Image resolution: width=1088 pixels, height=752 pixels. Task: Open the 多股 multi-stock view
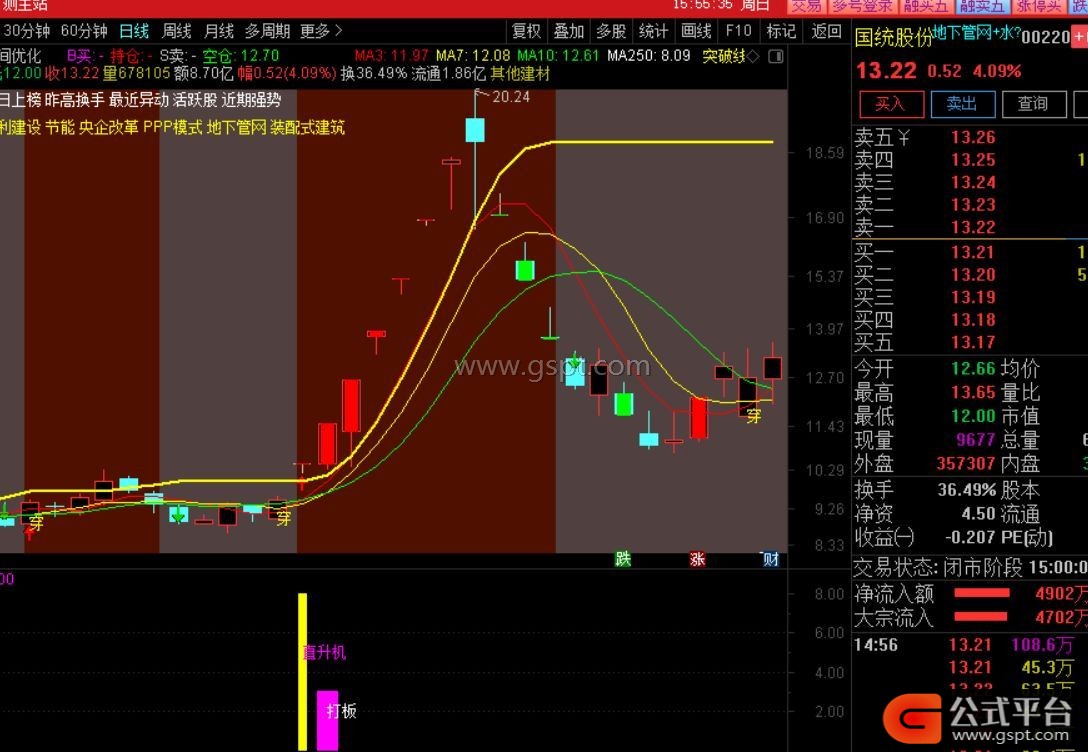611,31
